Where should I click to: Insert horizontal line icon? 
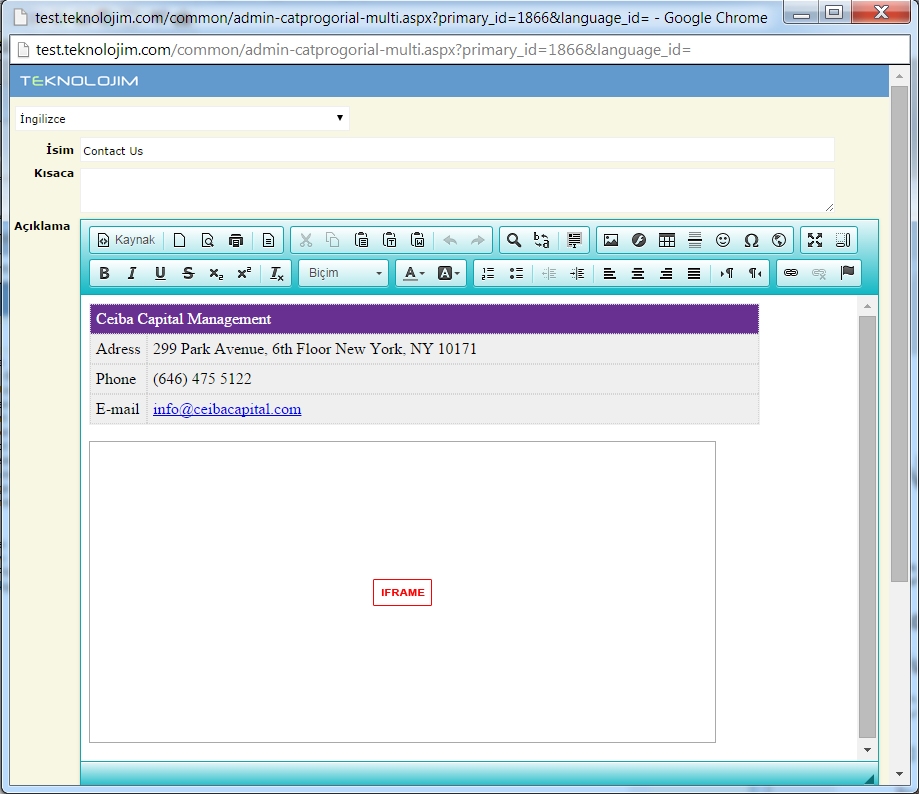[695, 240]
